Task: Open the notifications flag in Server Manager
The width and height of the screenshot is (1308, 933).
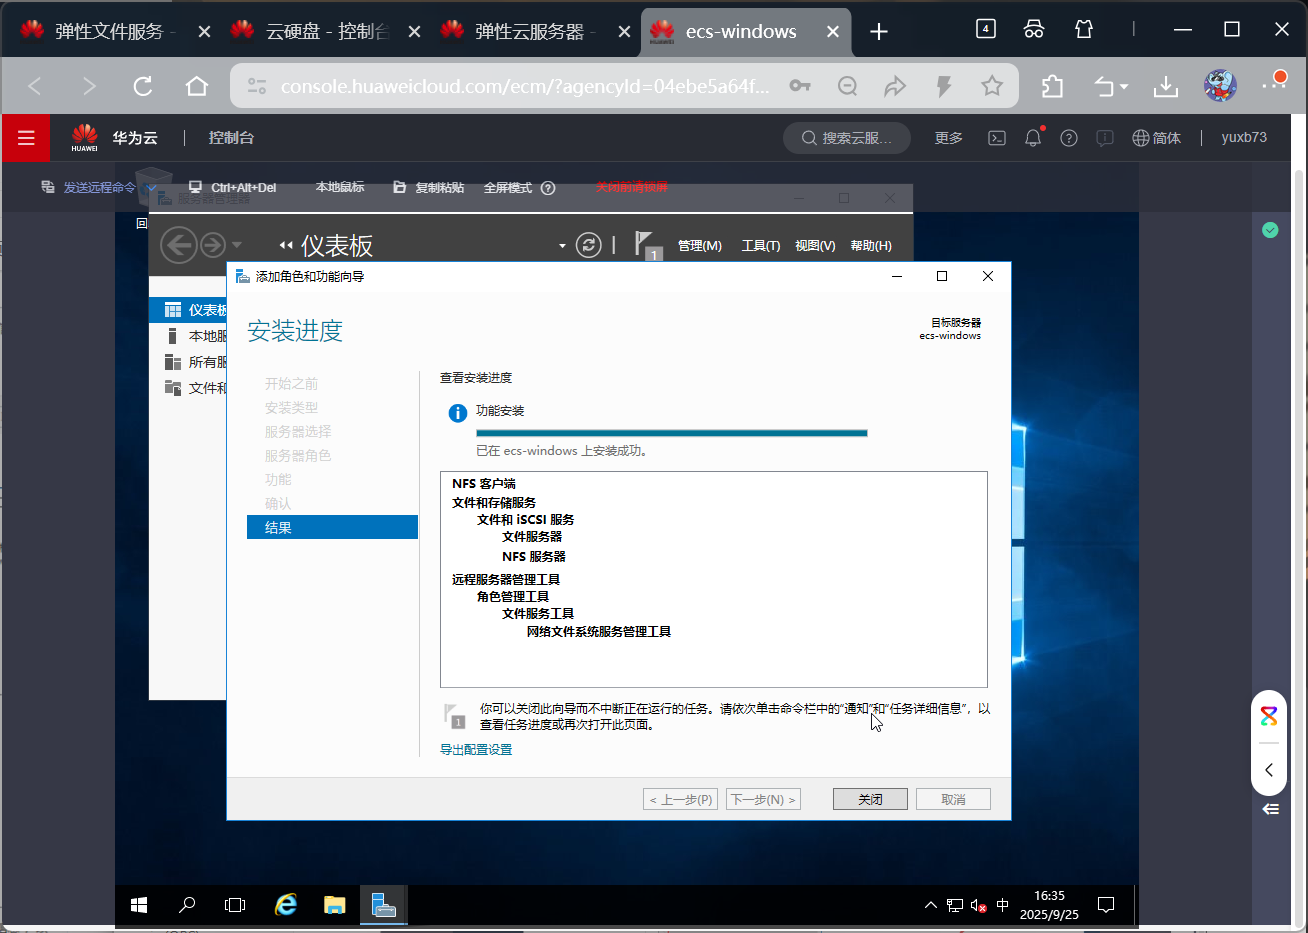Action: (x=648, y=245)
